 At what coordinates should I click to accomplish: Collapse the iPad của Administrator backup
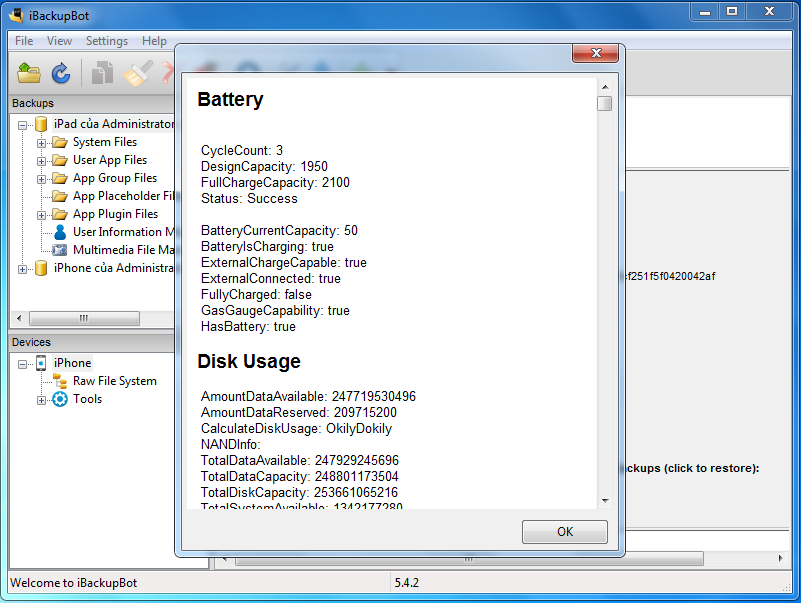pos(23,124)
